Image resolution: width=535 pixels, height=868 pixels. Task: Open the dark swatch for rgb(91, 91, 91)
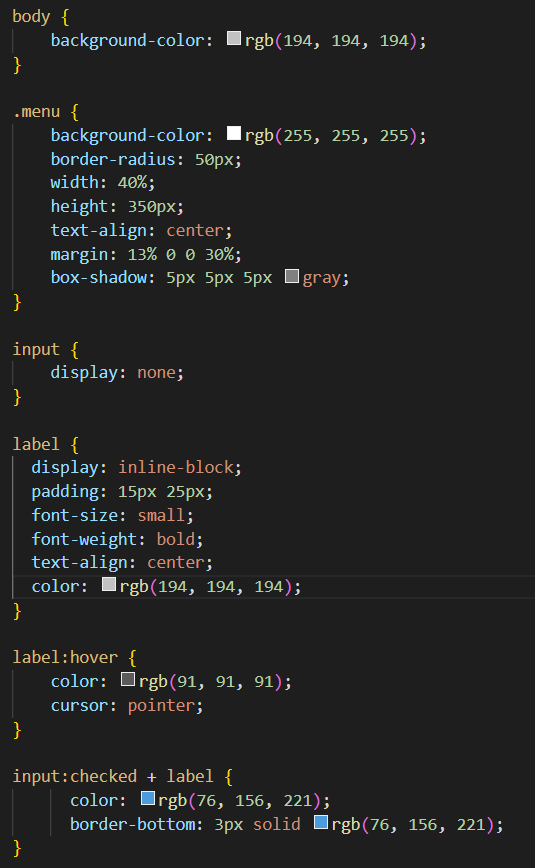(128, 679)
